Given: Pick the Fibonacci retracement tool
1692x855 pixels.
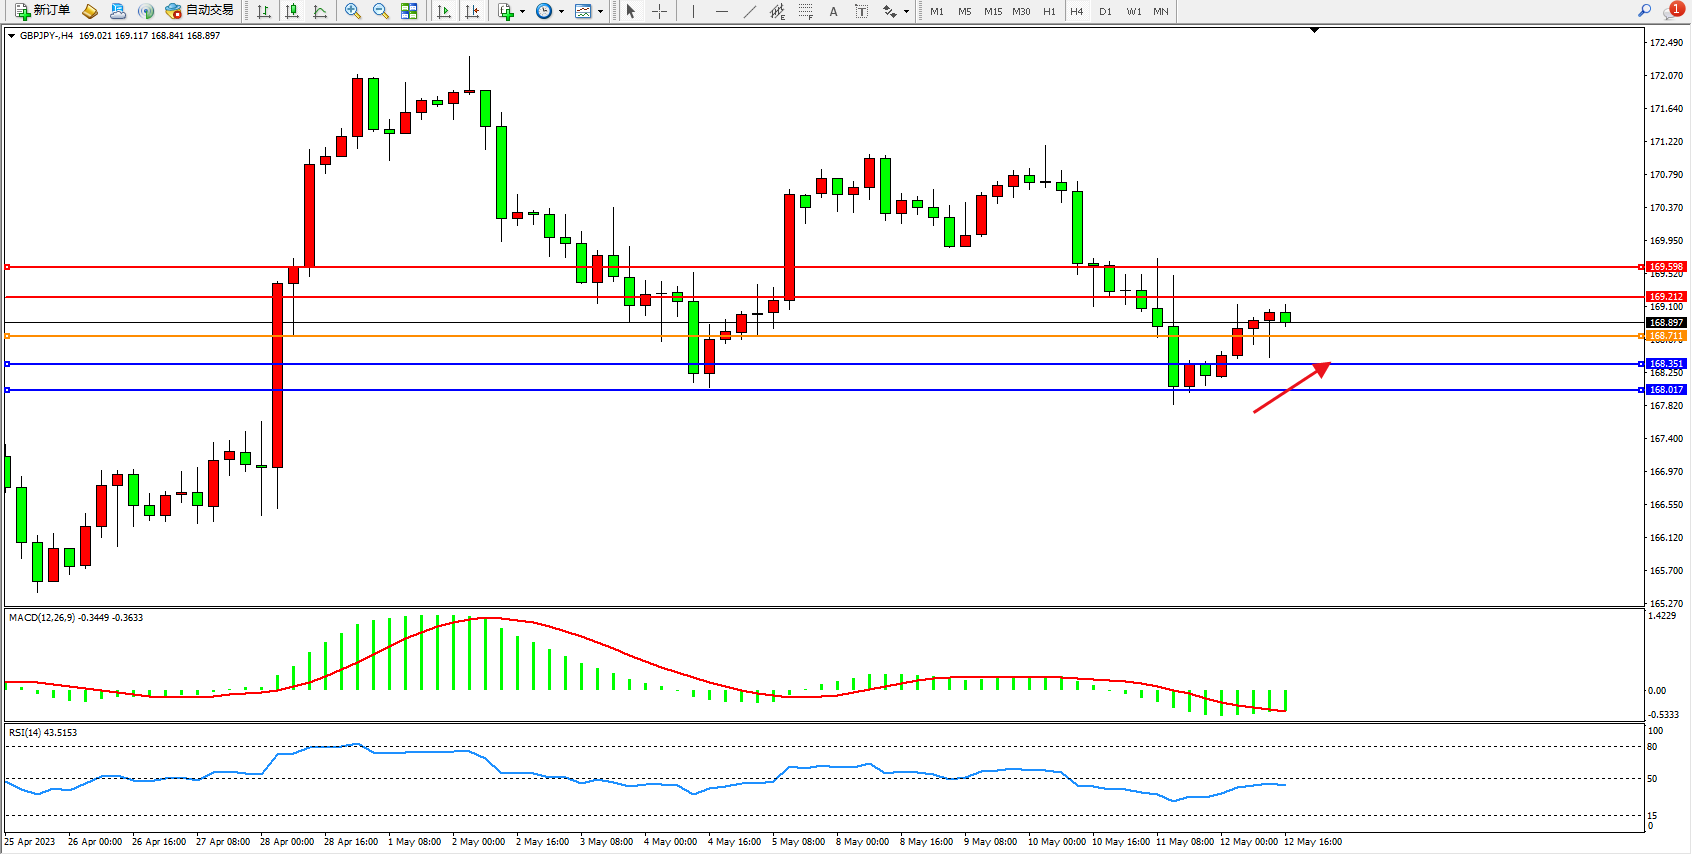Looking at the screenshot, I should coord(805,11).
